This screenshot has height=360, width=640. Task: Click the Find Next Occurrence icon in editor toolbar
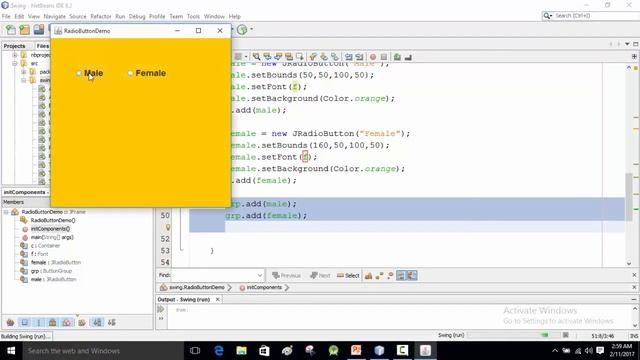click(x=278, y=57)
